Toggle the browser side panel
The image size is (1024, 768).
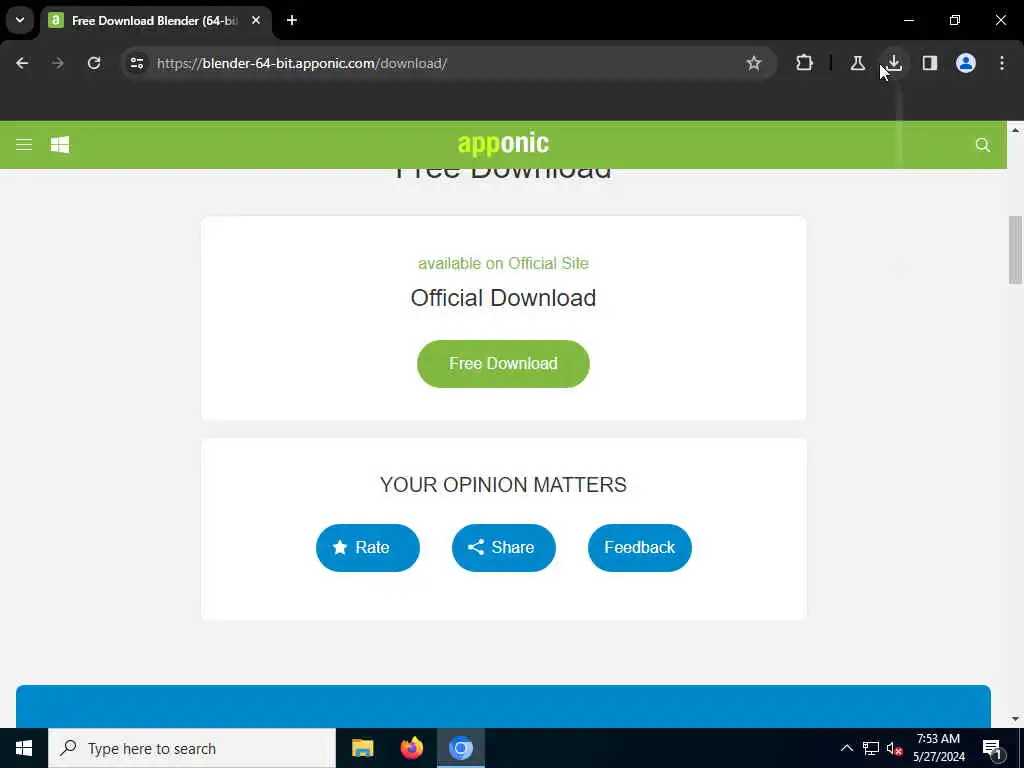point(930,63)
